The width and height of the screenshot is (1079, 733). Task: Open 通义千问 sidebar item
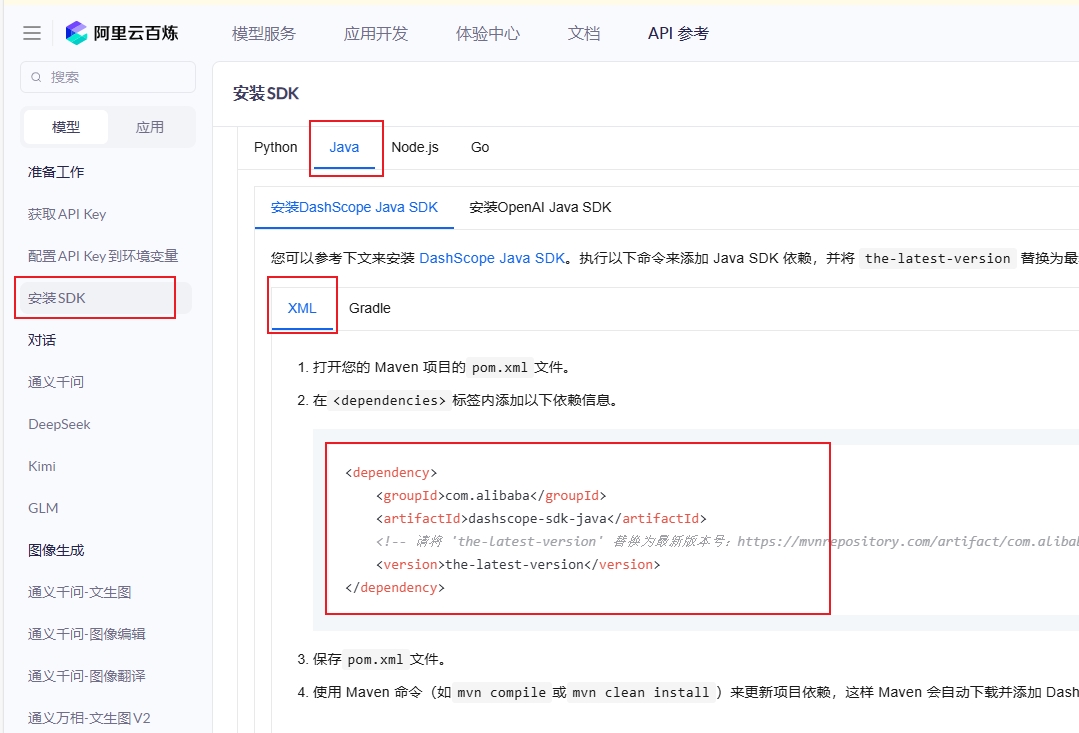pos(56,382)
